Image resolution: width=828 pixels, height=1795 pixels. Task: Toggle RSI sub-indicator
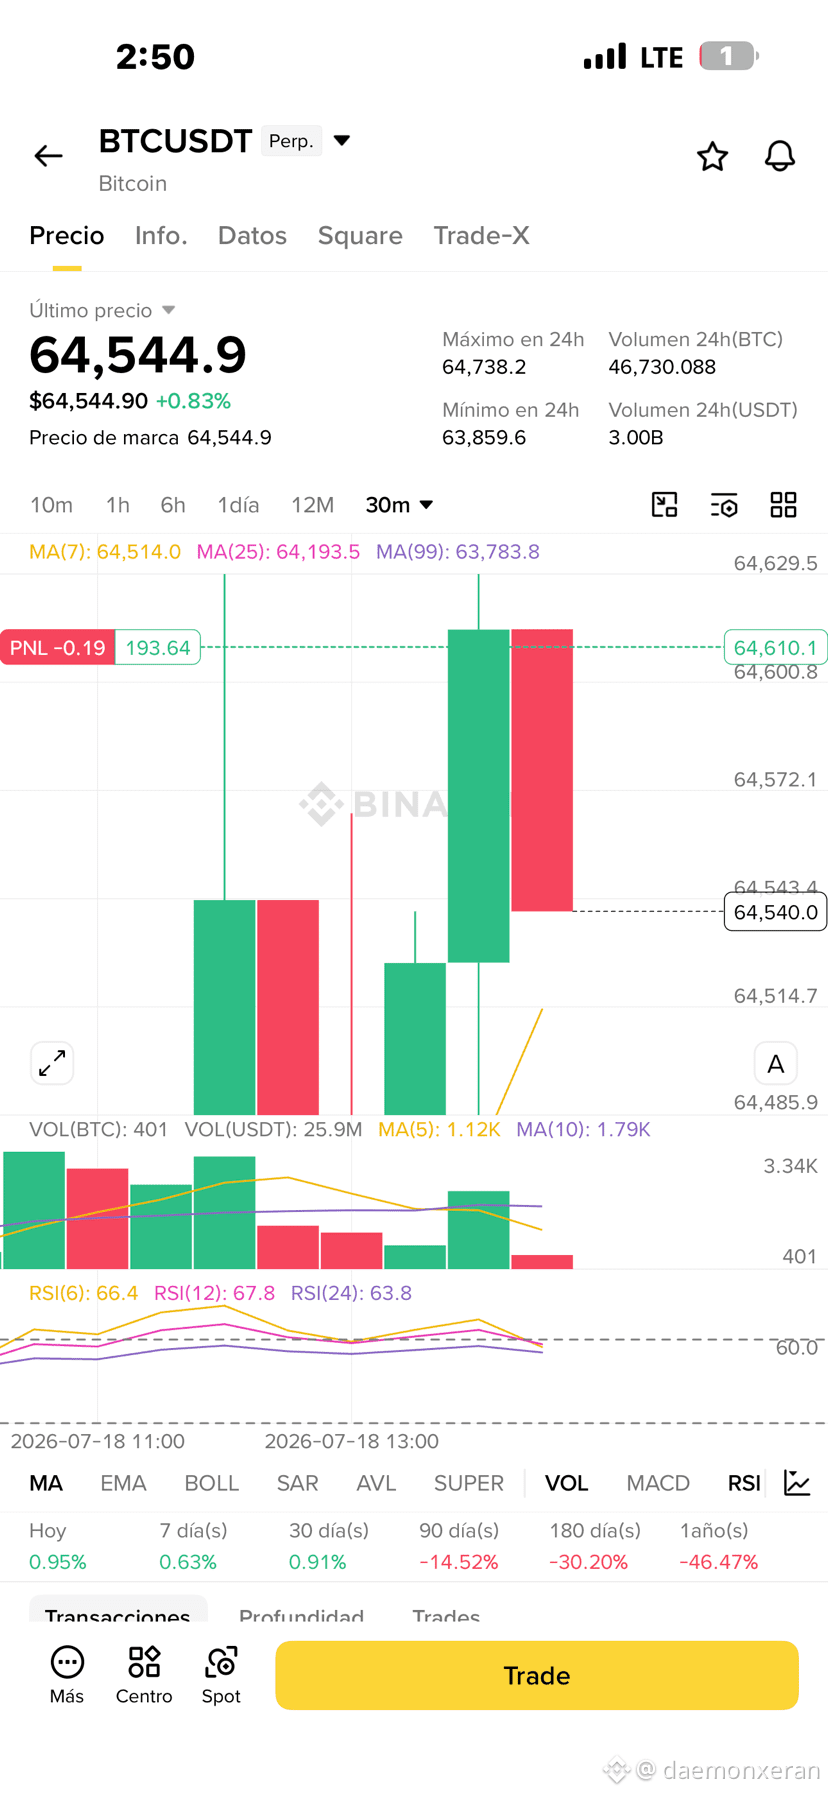tap(744, 1483)
